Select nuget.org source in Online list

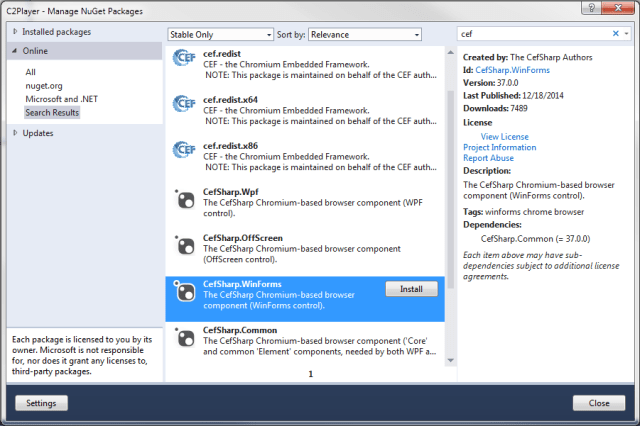click(46, 85)
